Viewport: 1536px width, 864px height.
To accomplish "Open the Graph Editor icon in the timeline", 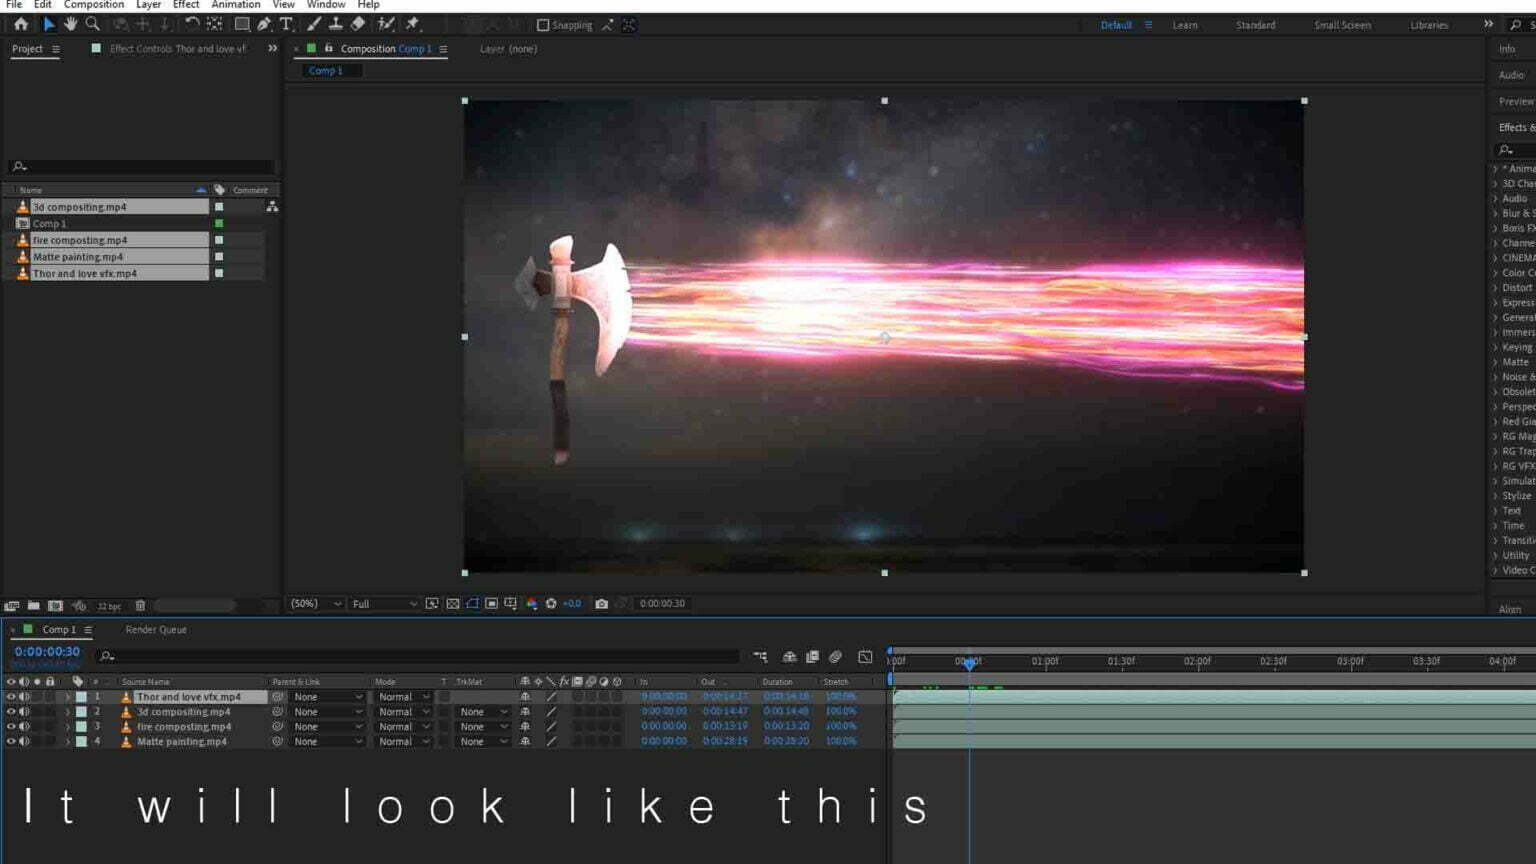I will coord(865,657).
